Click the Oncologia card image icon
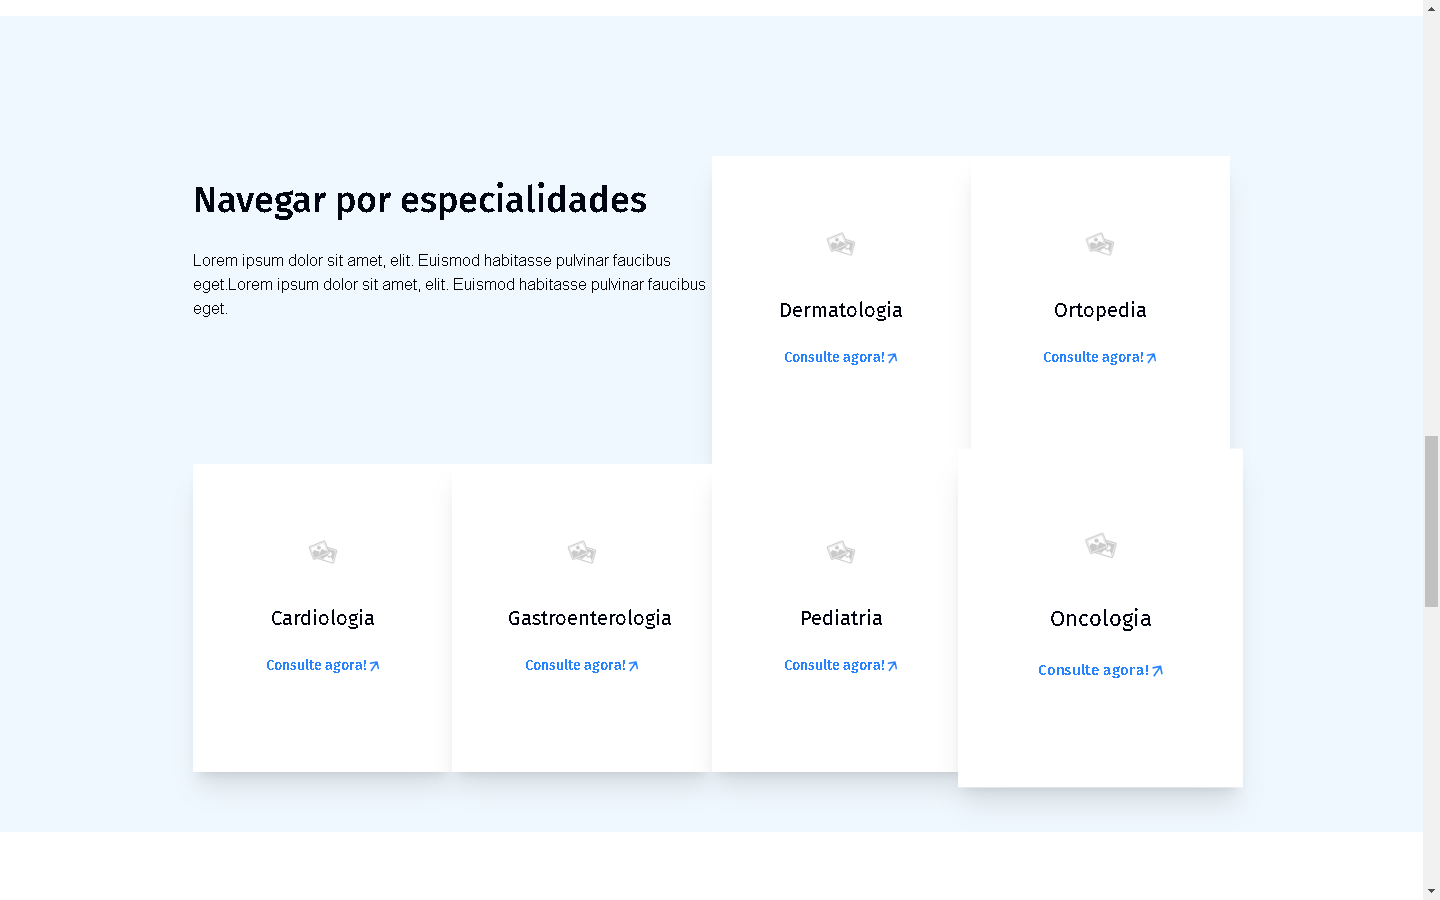The height and width of the screenshot is (900, 1440). pyautogui.click(x=1100, y=545)
